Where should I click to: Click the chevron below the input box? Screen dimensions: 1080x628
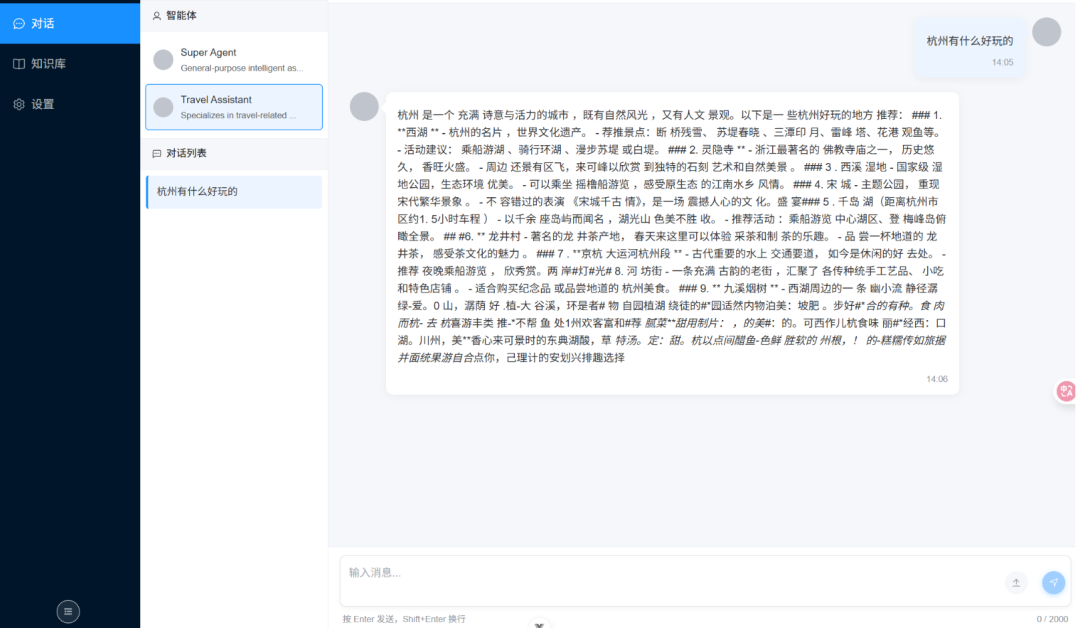tap(539, 623)
